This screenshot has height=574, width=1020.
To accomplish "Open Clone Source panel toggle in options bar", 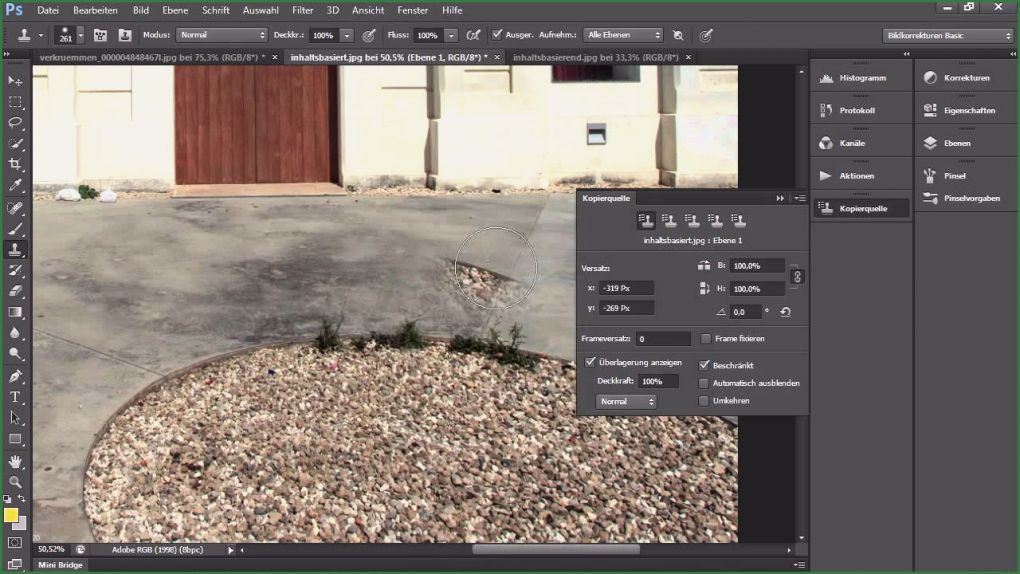I will coord(124,35).
